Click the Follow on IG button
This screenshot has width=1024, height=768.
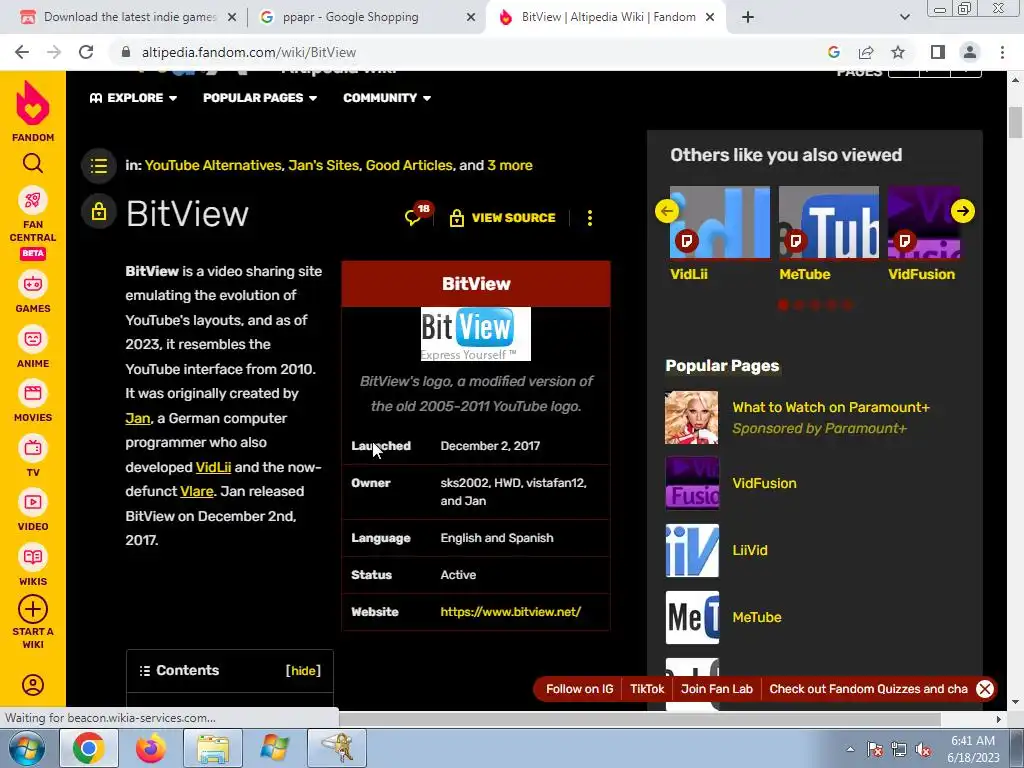tap(579, 689)
